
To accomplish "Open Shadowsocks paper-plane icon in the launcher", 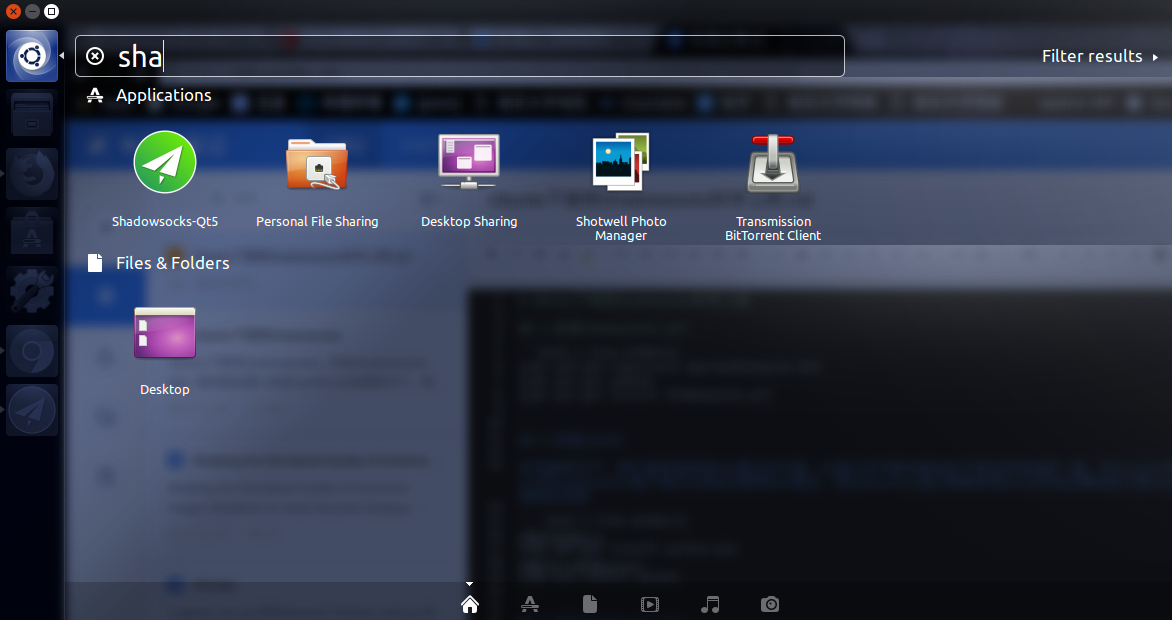I will (32, 410).
